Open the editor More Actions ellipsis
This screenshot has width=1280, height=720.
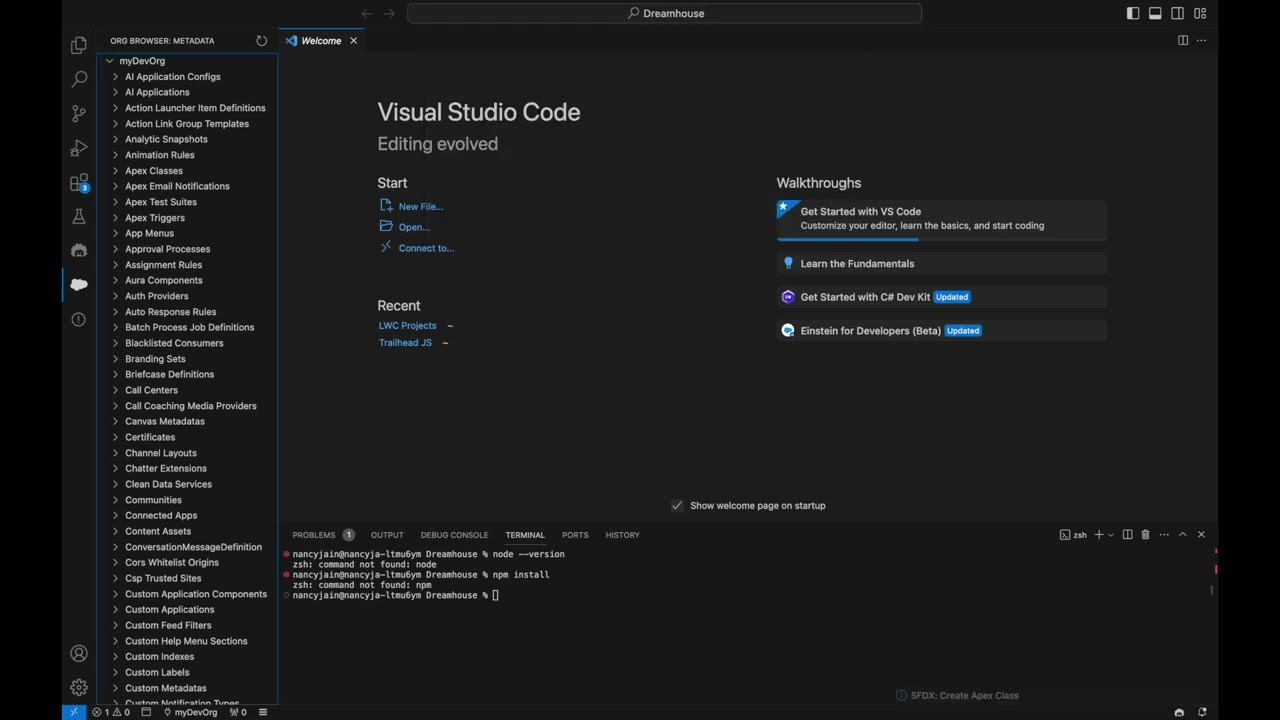pos(1201,40)
